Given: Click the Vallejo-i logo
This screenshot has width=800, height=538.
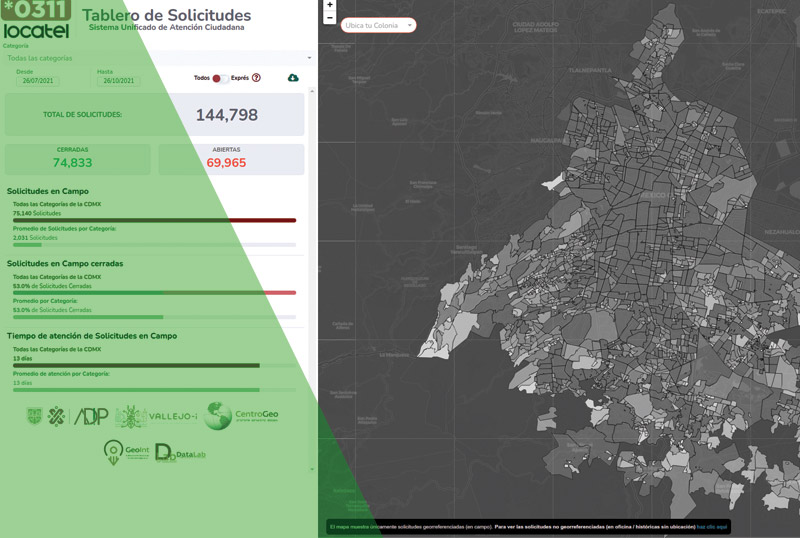Looking at the screenshot, I should pos(158,416).
